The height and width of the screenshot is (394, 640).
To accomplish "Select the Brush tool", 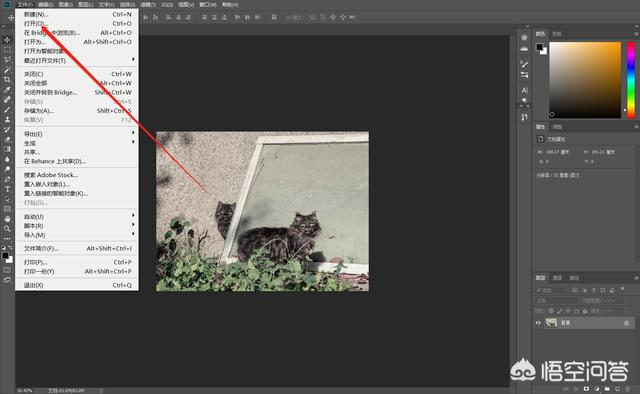I will pos(7,109).
